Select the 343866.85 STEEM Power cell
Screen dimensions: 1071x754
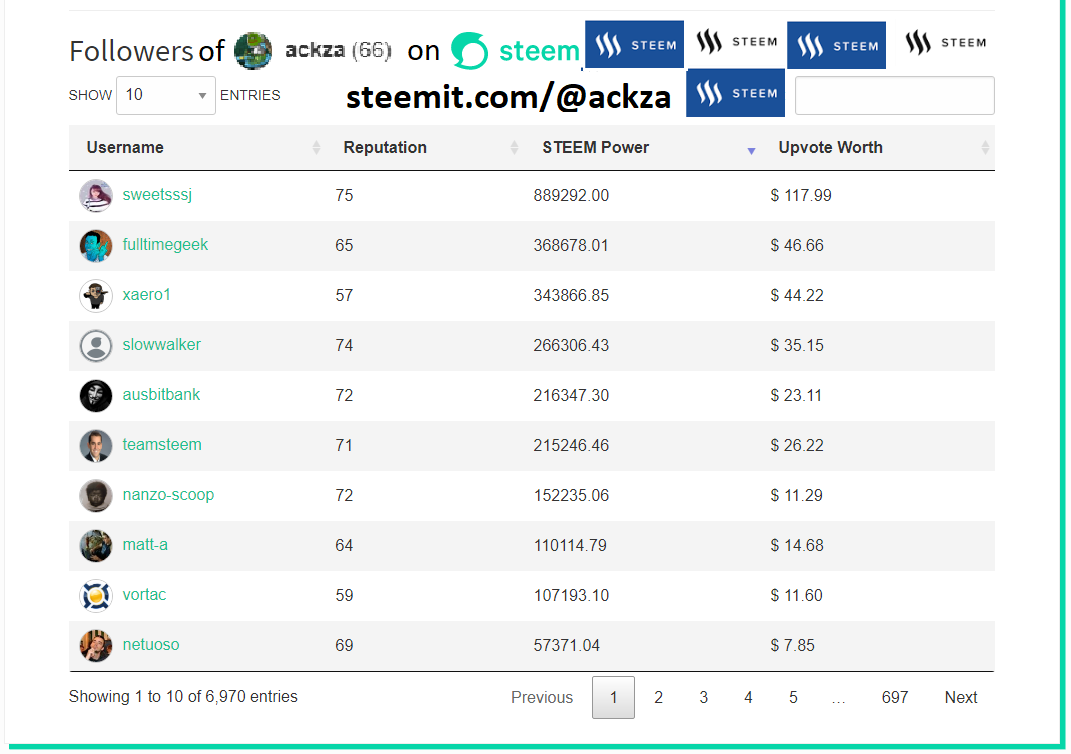(571, 295)
